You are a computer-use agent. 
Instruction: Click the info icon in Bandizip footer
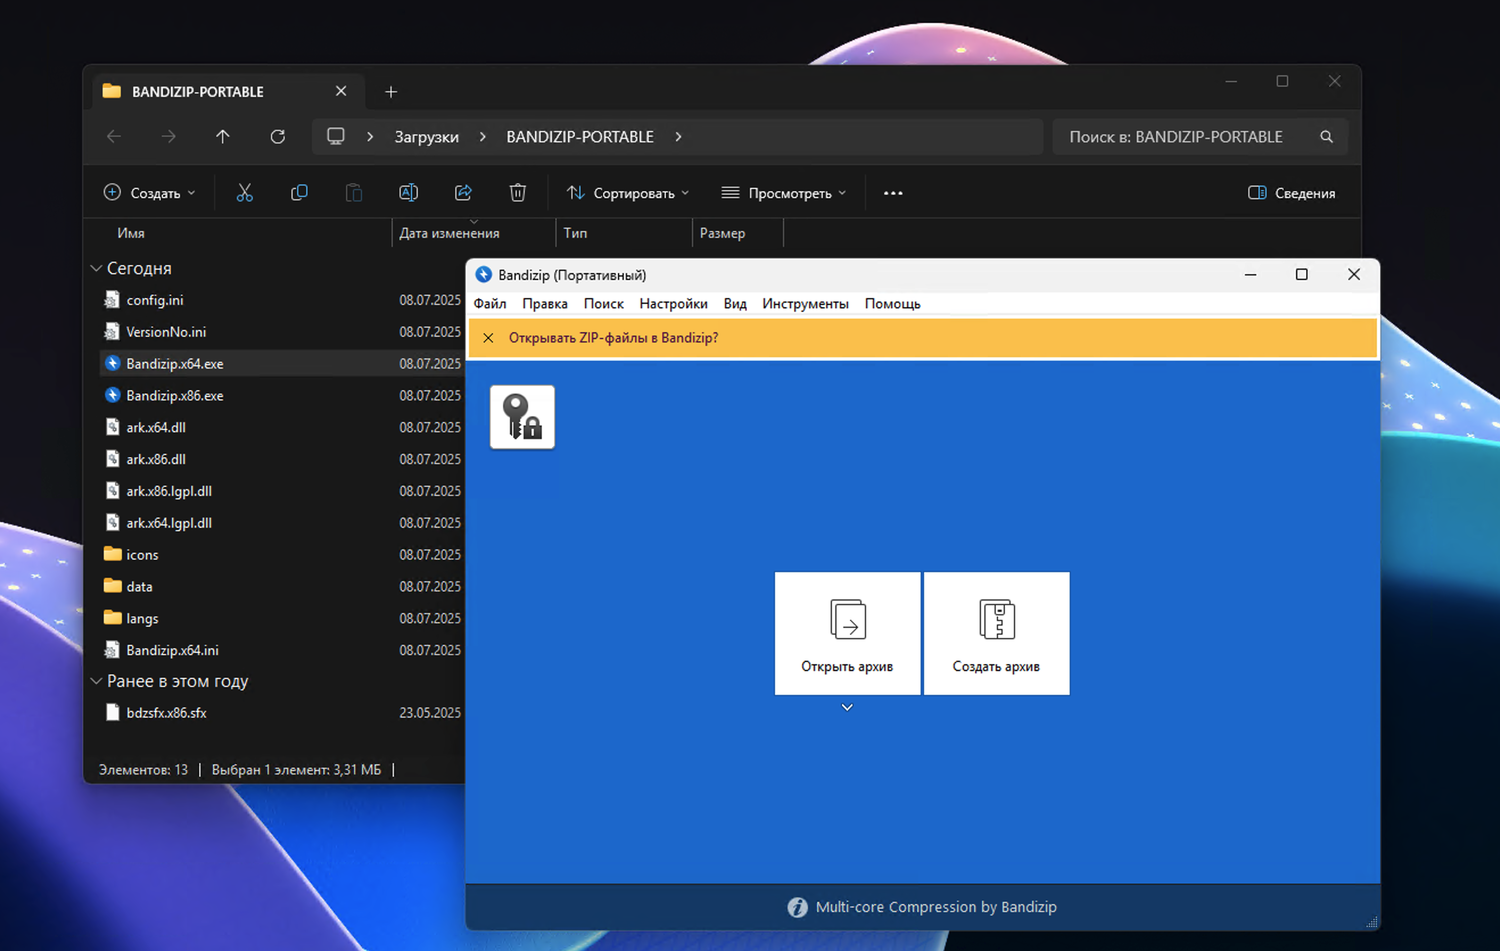[797, 907]
